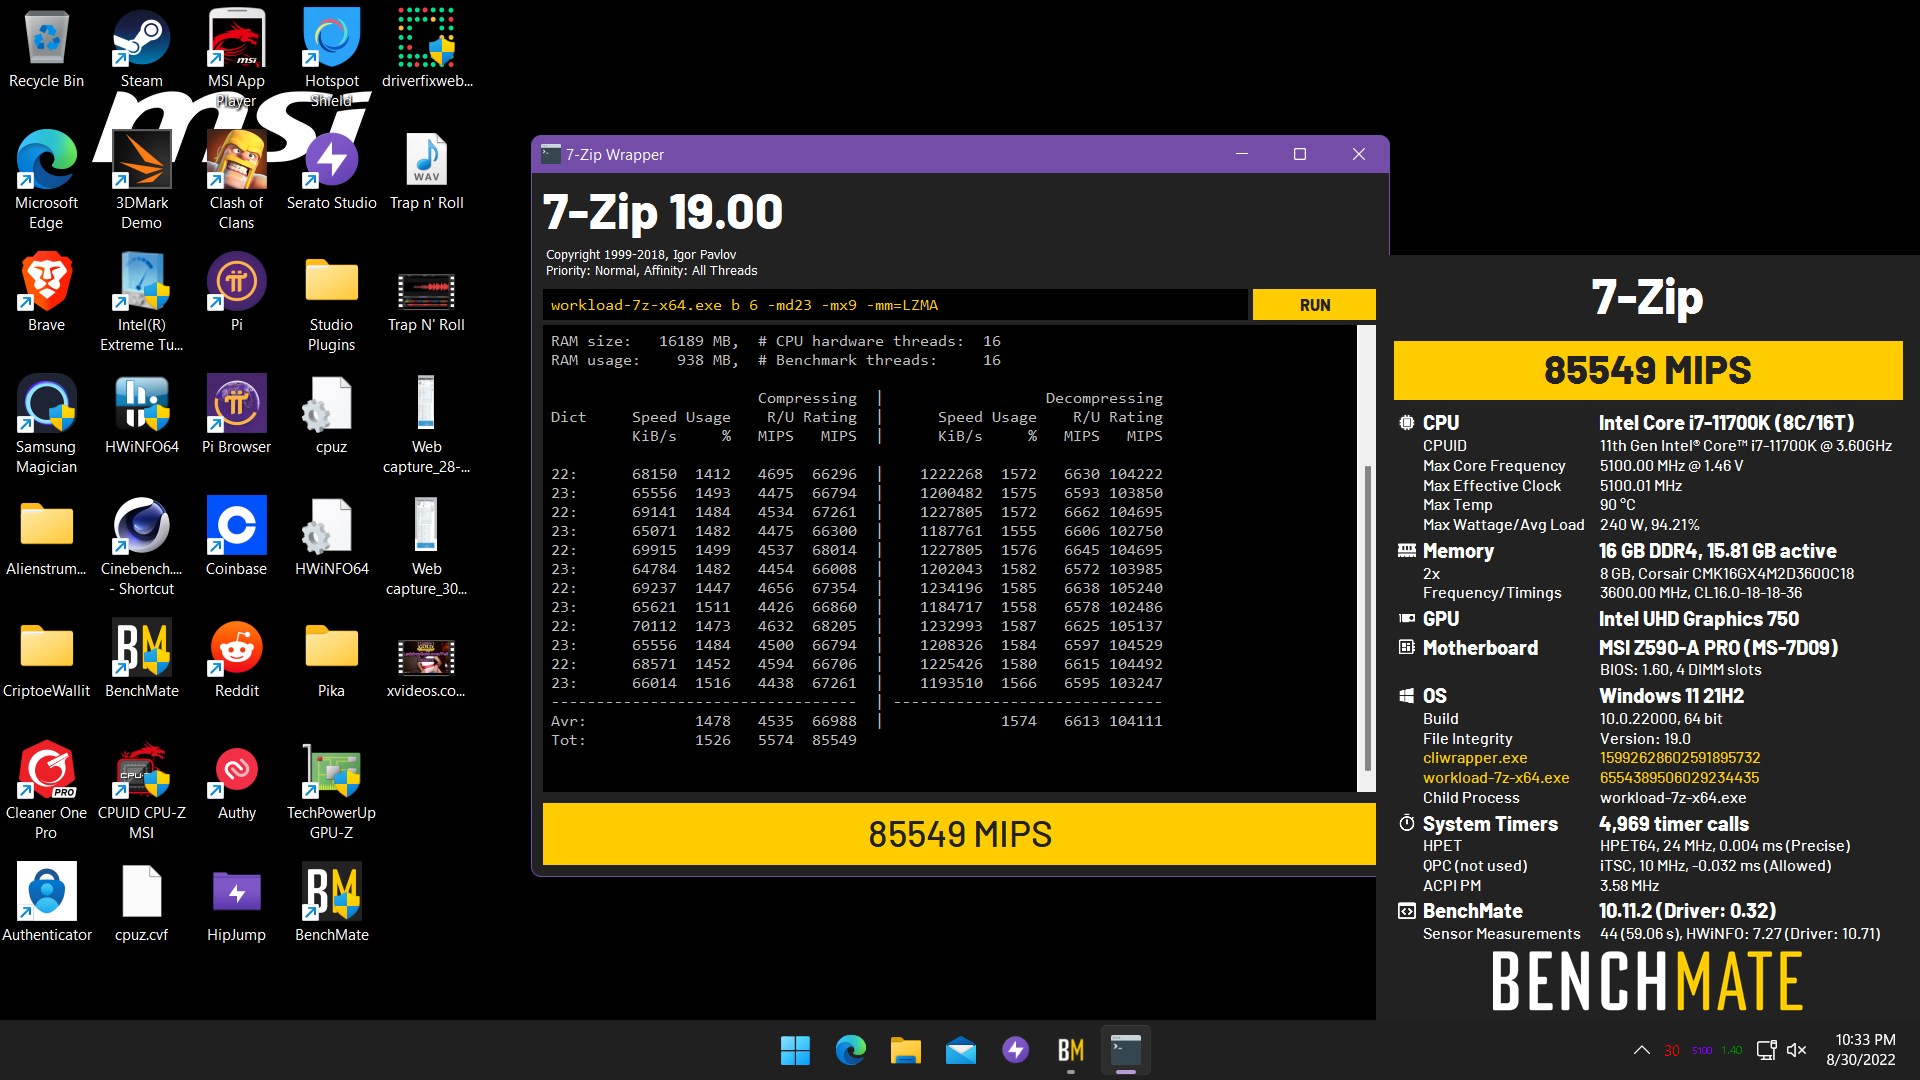Open the Recycle Bin desktop icon
The image size is (1920, 1080).
[x=46, y=50]
